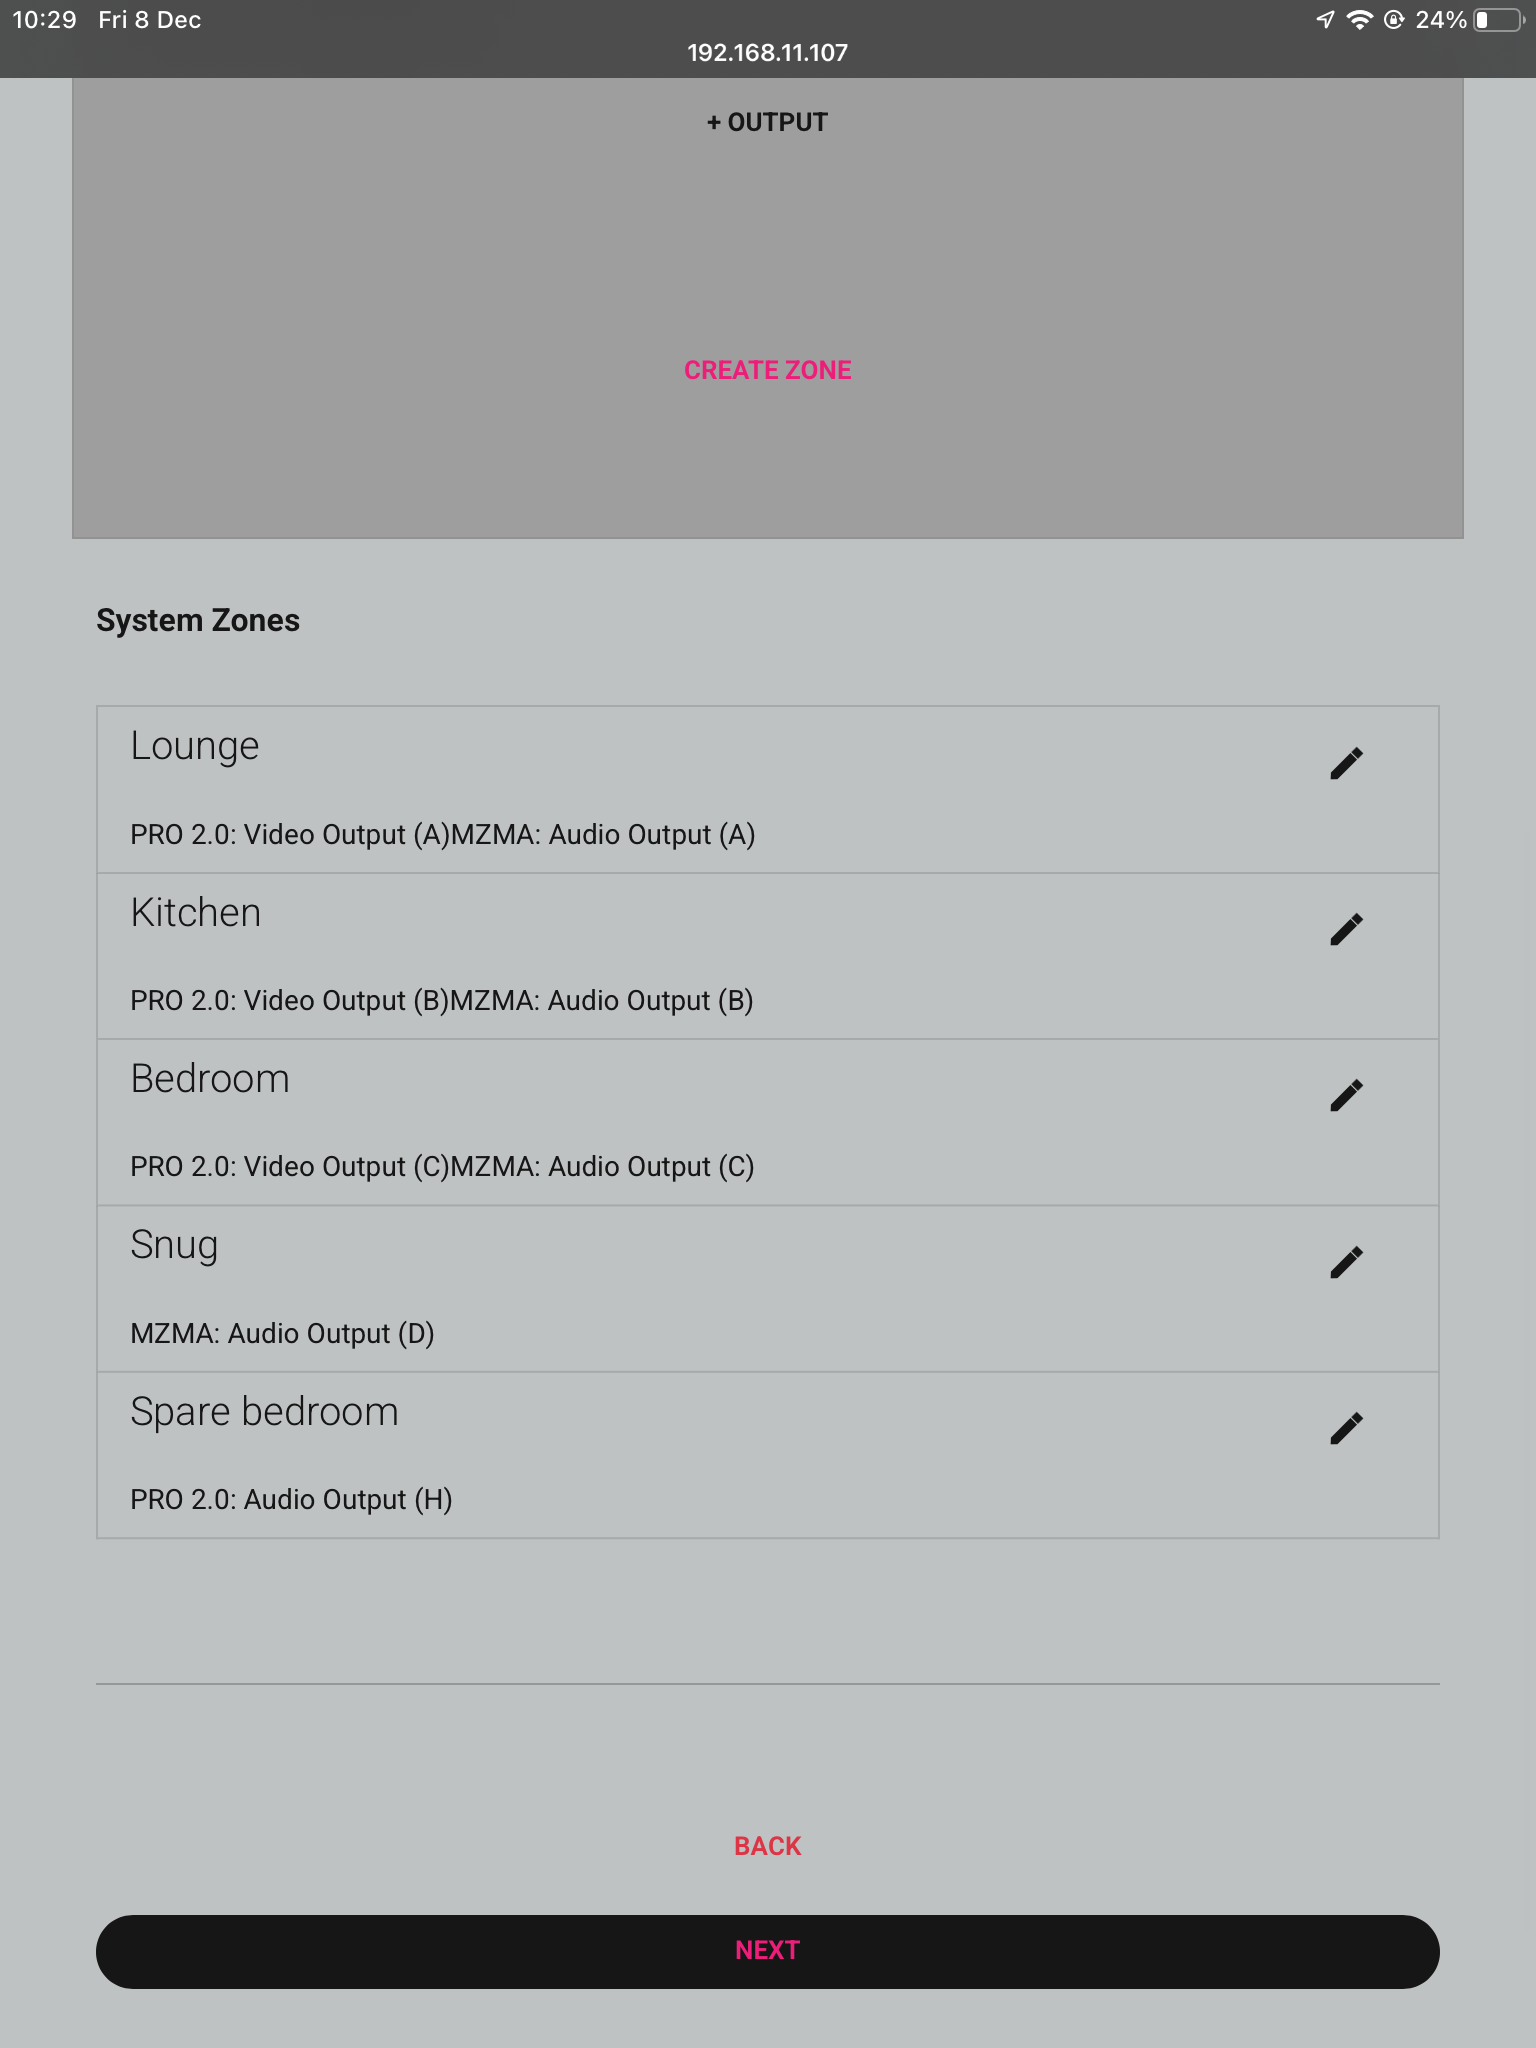Tap the 192.168.11.107 address bar
The height and width of the screenshot is (2048, 1536).
(x=767, y=53)
